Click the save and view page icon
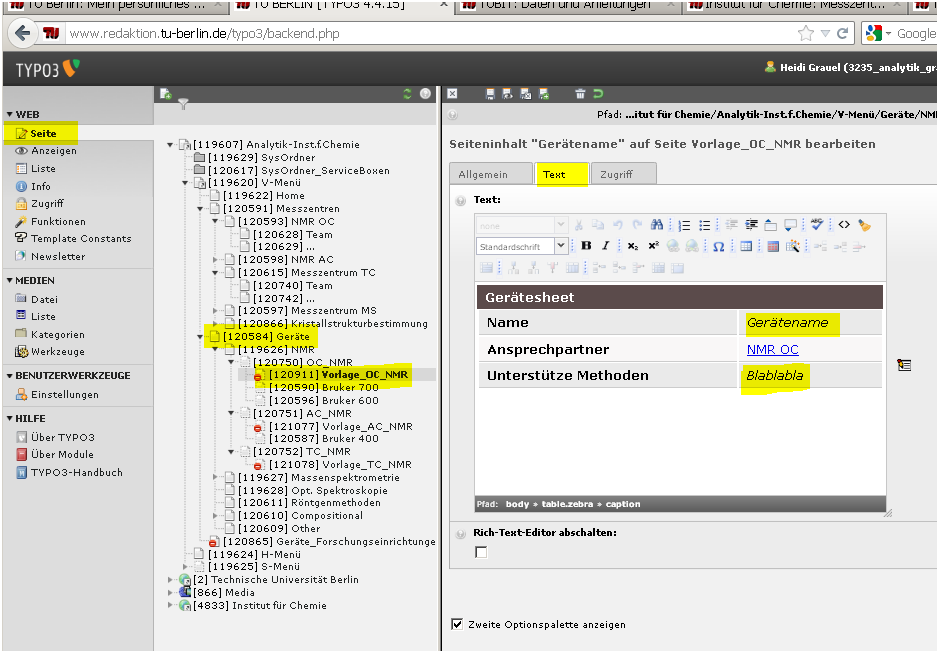Viewport: 939px width, 653px height. pyautogui.click(x=507, y=93)
